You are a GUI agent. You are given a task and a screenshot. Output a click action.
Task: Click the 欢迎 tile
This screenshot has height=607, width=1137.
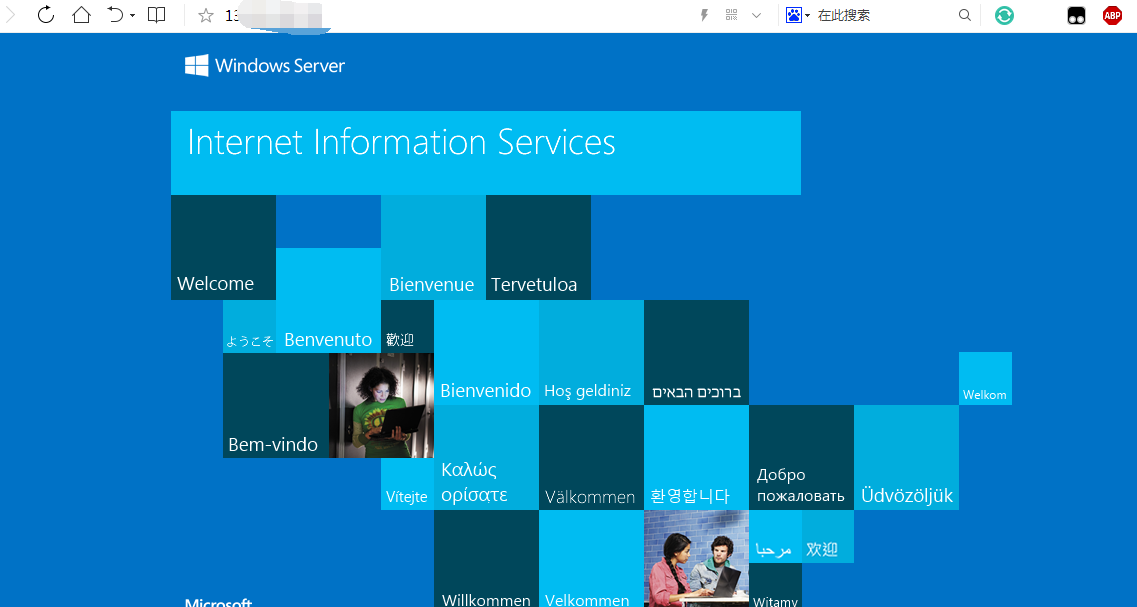(x=827, y=537)
